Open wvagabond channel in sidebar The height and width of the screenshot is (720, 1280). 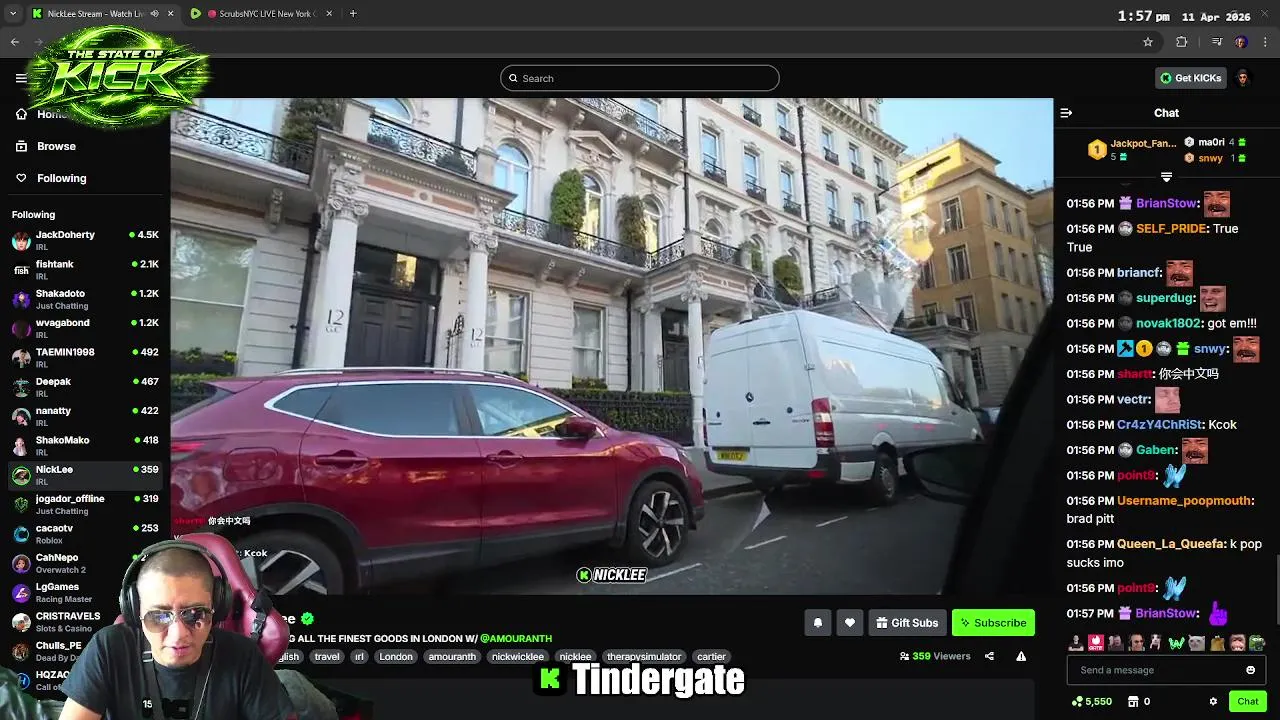85,329
